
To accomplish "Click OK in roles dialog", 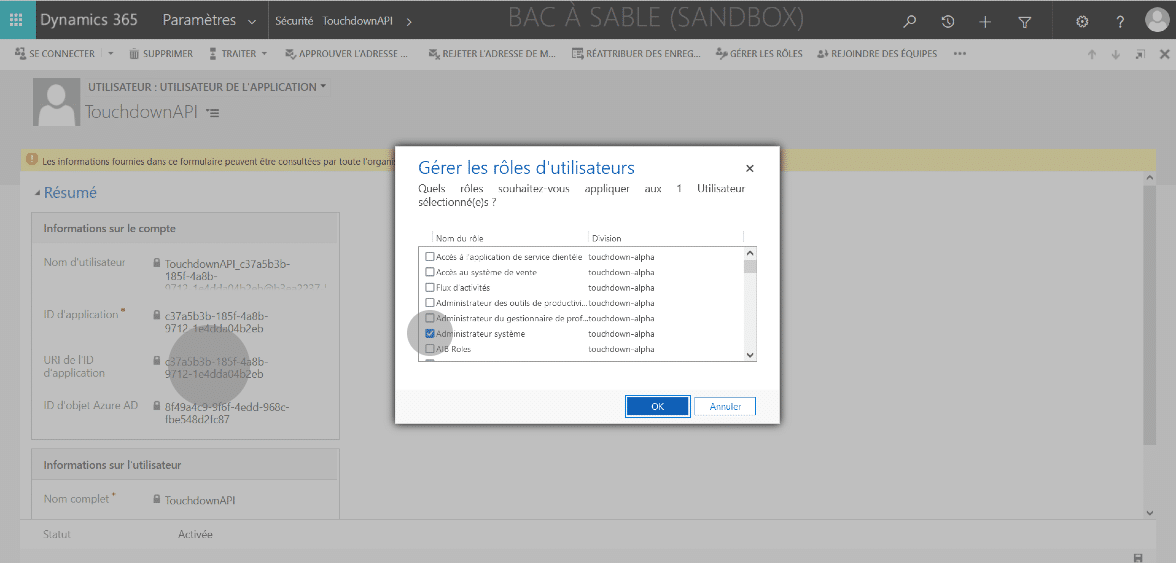I will point(657,406).
